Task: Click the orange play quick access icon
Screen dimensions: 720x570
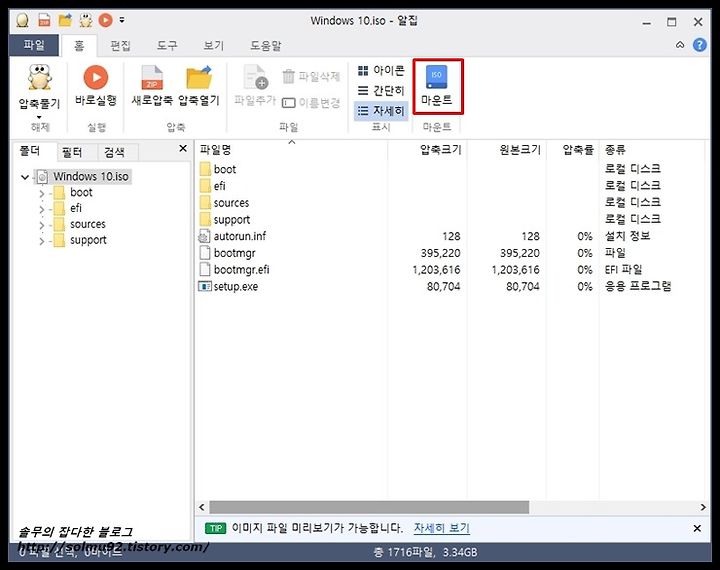Action: pos(105,20)
